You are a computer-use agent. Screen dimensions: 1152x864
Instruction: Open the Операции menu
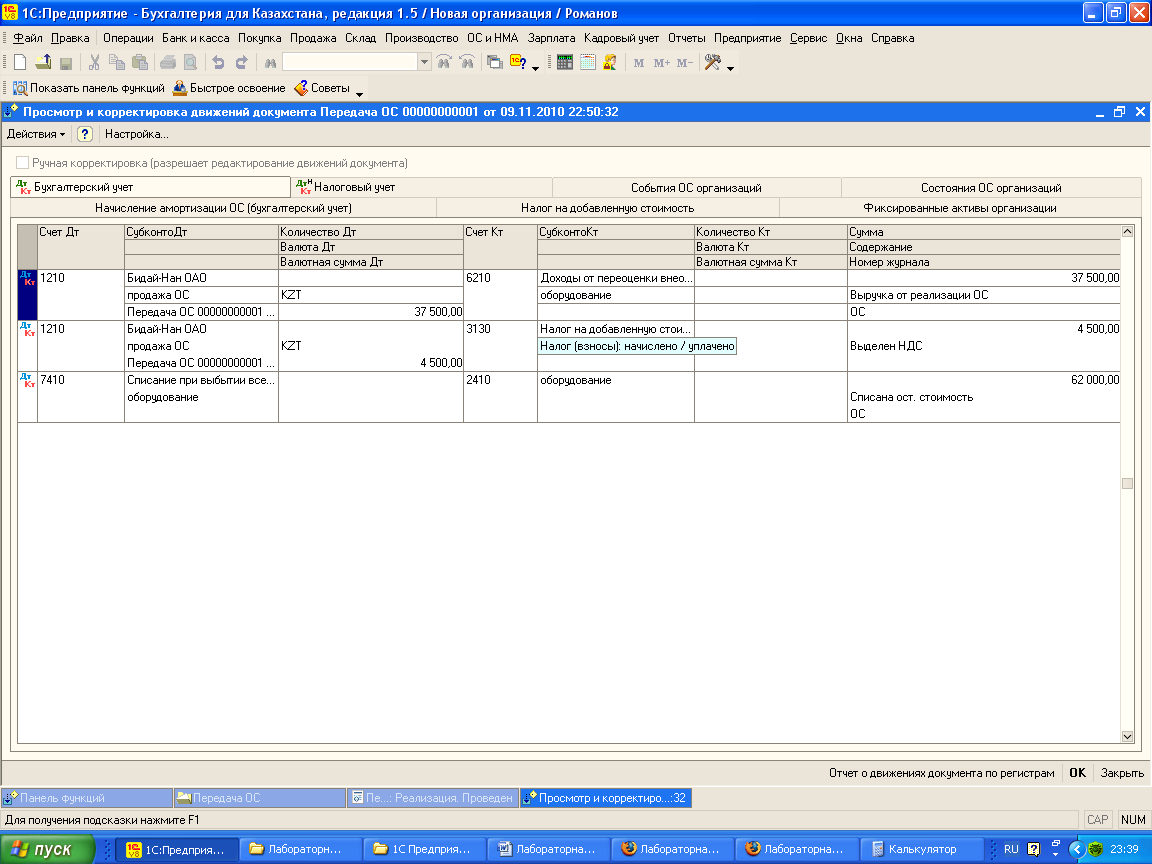(128, 38)
